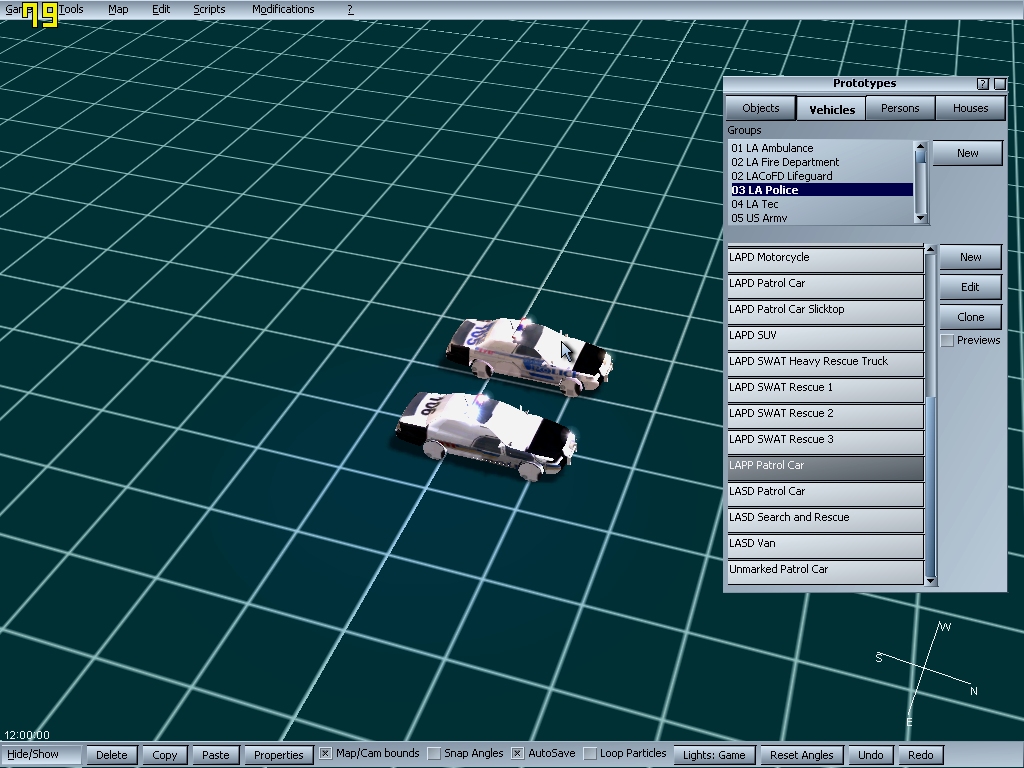Click the Clone prototype button

pos(970,317)
